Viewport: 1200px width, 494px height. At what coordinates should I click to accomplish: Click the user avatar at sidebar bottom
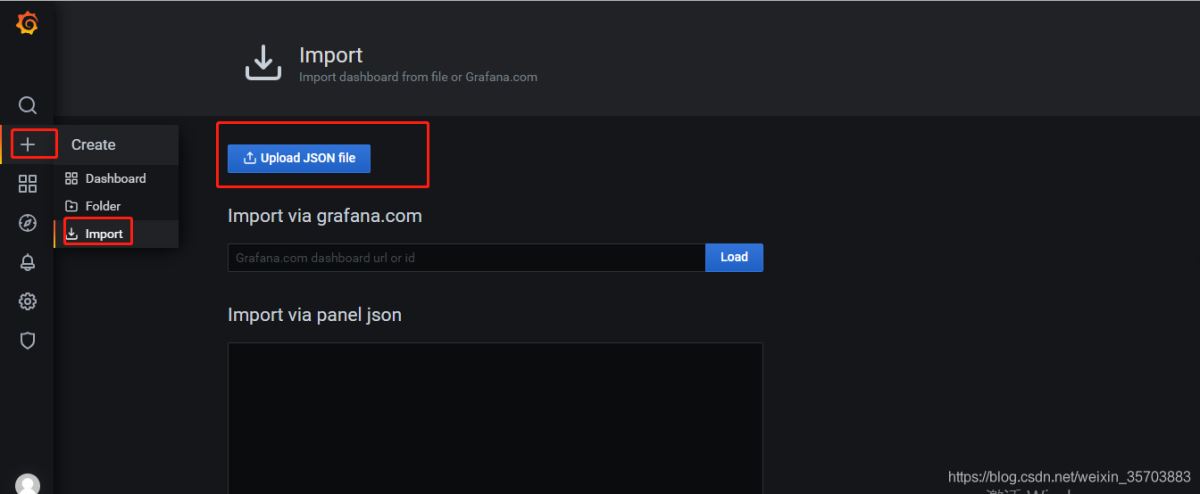tap(28, 484)
